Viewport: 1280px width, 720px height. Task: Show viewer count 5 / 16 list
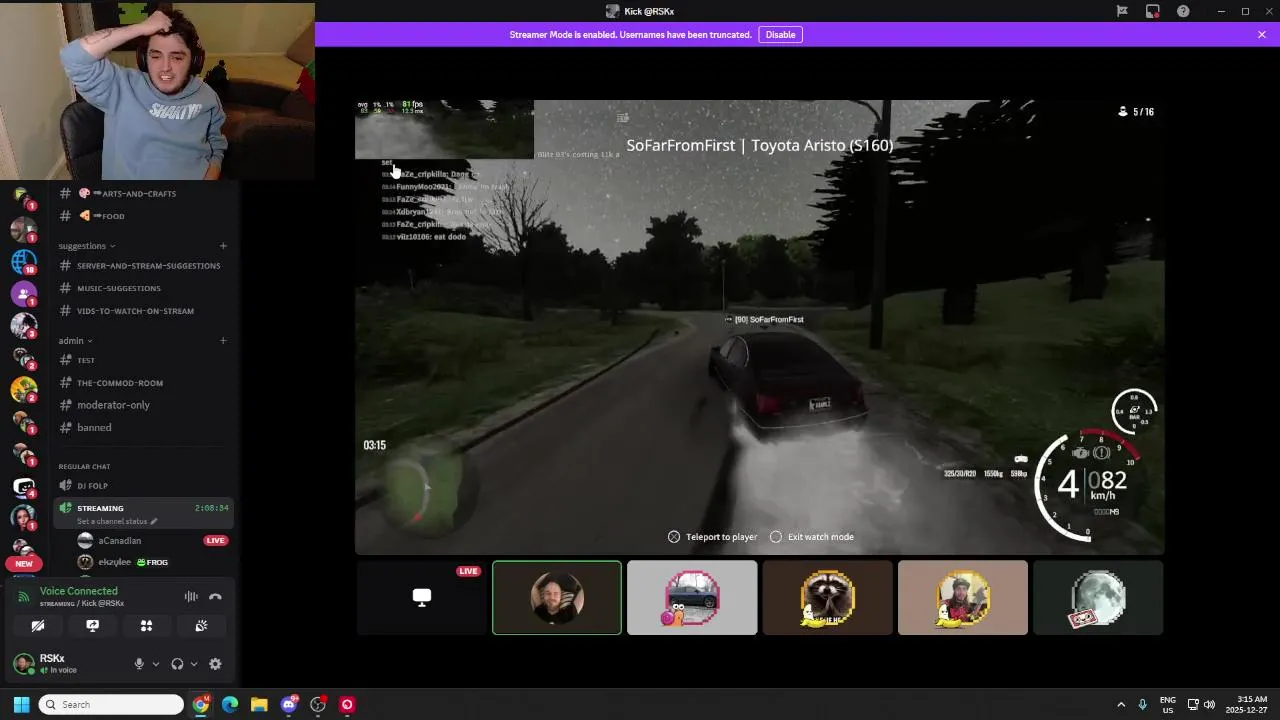coord(1136,112)
